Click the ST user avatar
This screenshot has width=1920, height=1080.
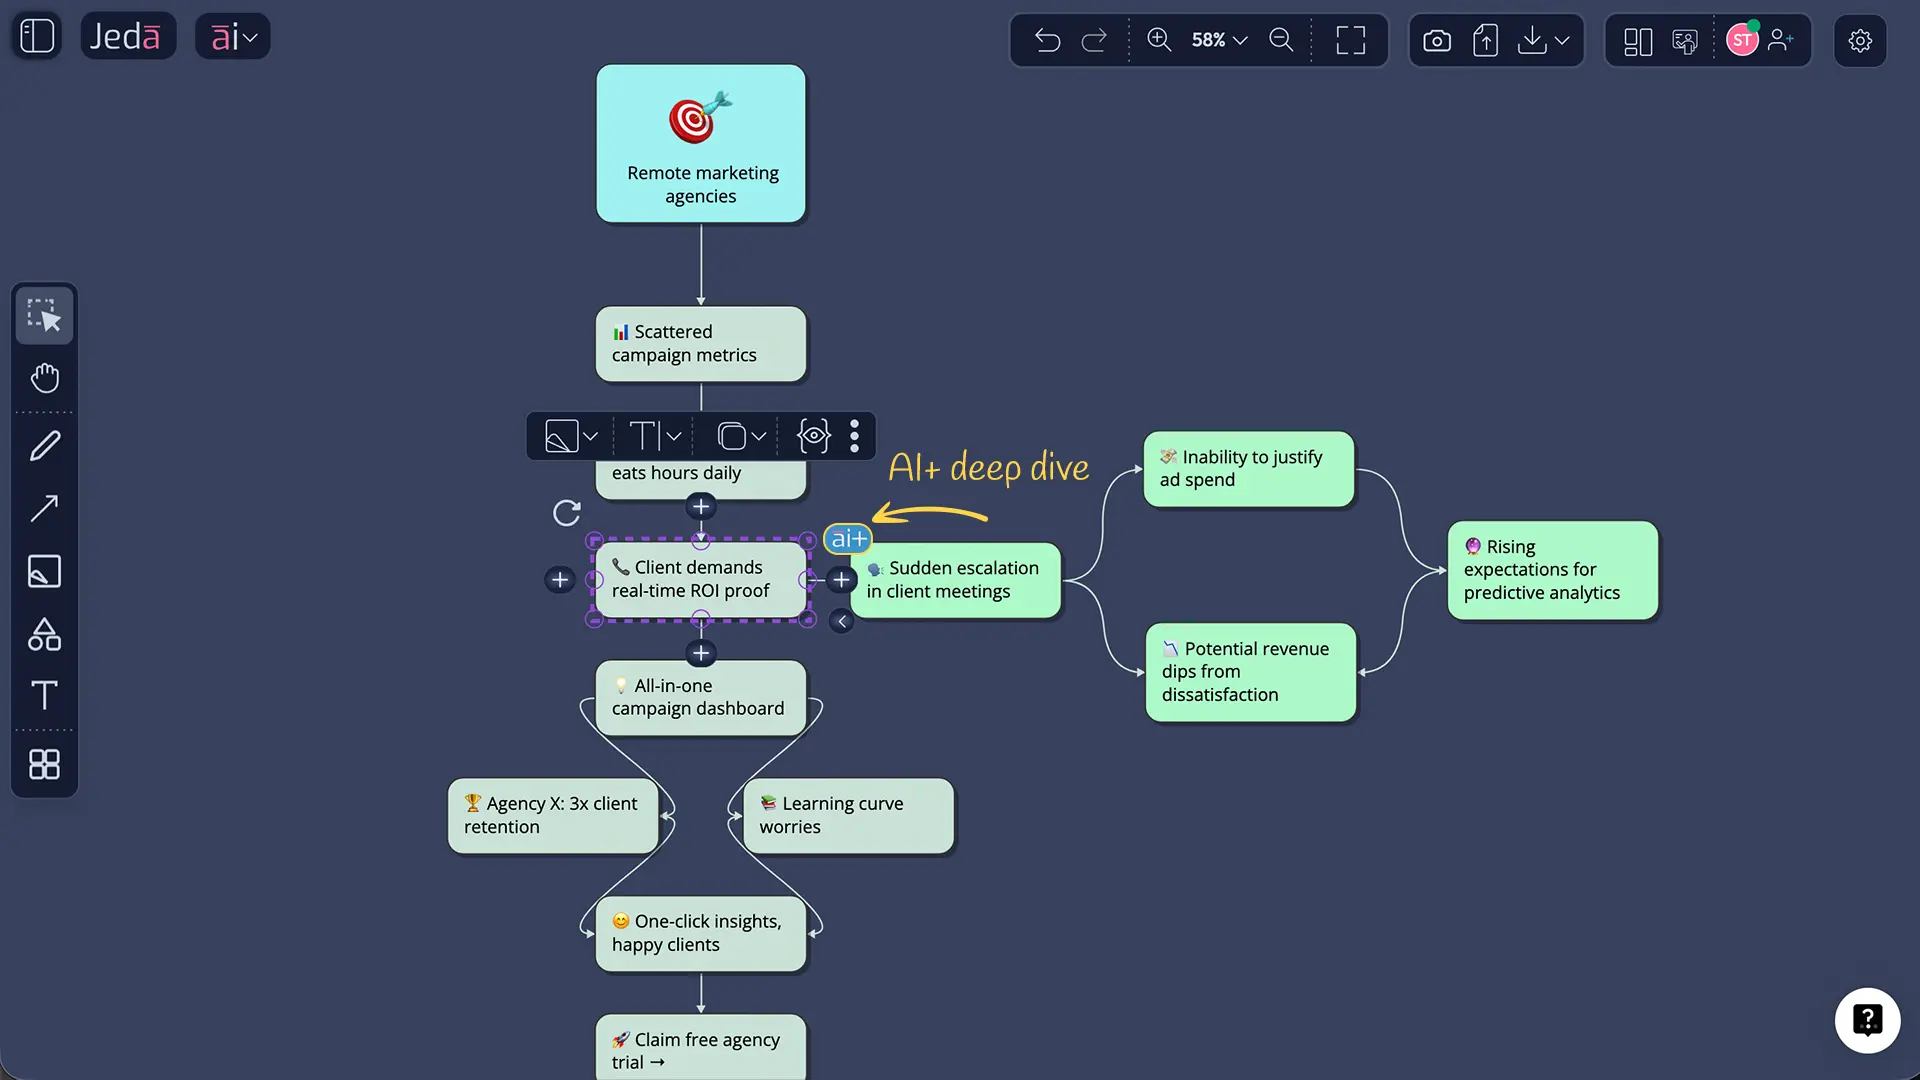(x=1742, y=40)
